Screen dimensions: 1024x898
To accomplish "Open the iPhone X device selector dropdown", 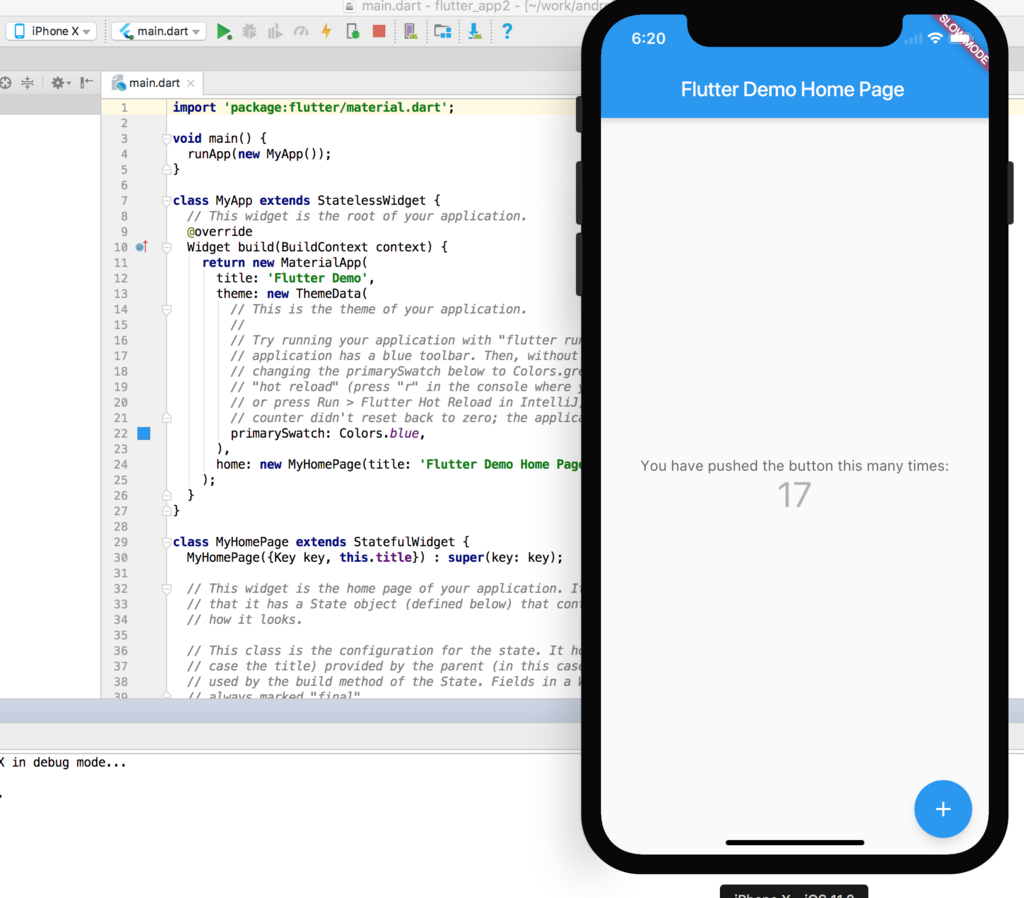I will (52, 31).
